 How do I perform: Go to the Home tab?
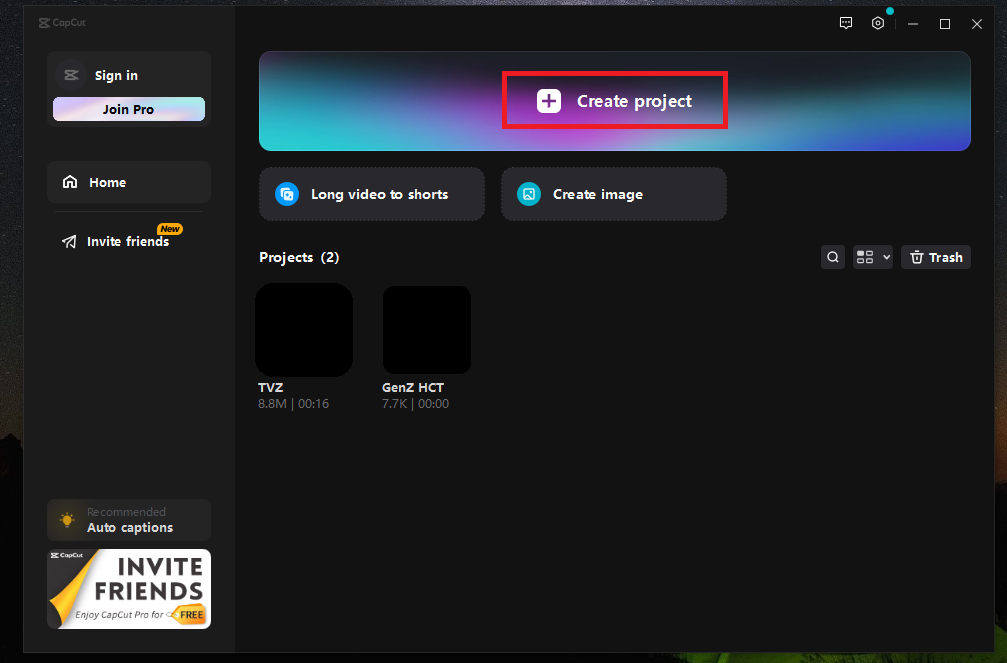pyautogui.click(x=129, y=182)
